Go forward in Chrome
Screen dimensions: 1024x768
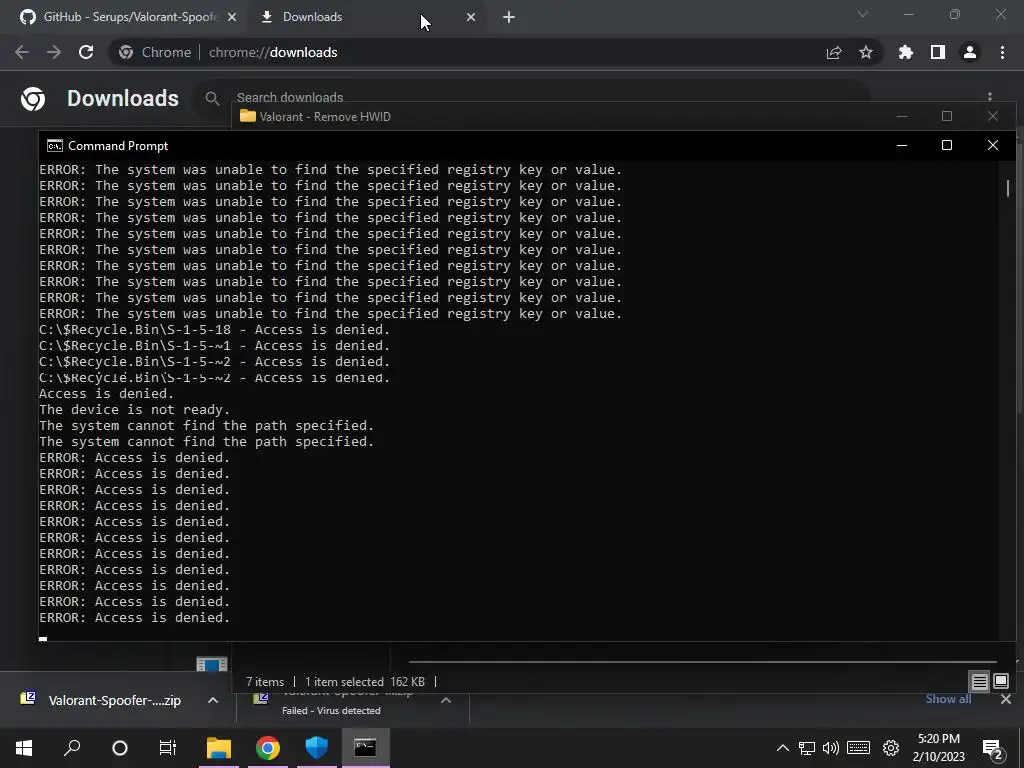tap(54, 52)
